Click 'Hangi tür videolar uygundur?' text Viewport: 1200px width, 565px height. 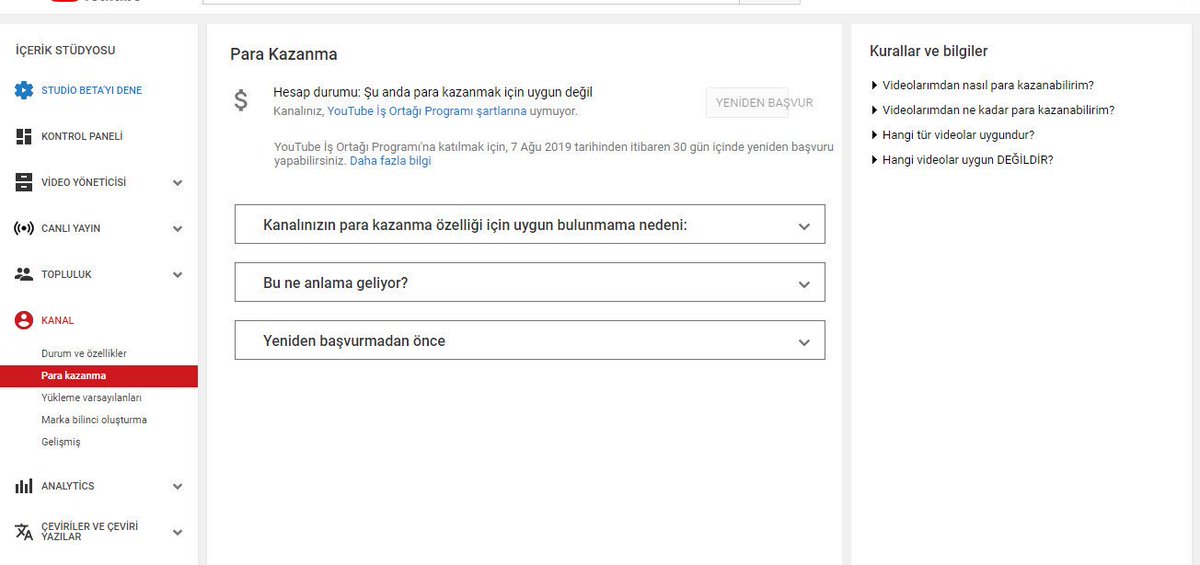coord(958,134)
